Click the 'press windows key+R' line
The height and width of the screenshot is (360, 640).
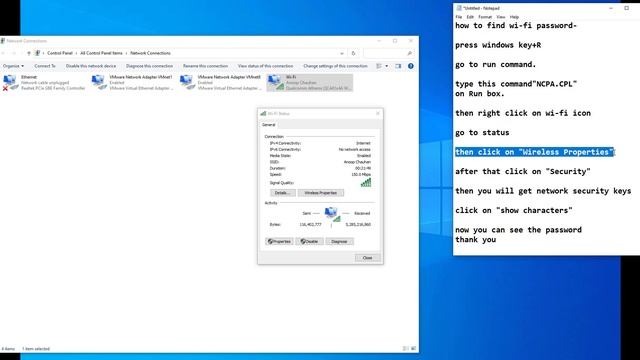498,45
